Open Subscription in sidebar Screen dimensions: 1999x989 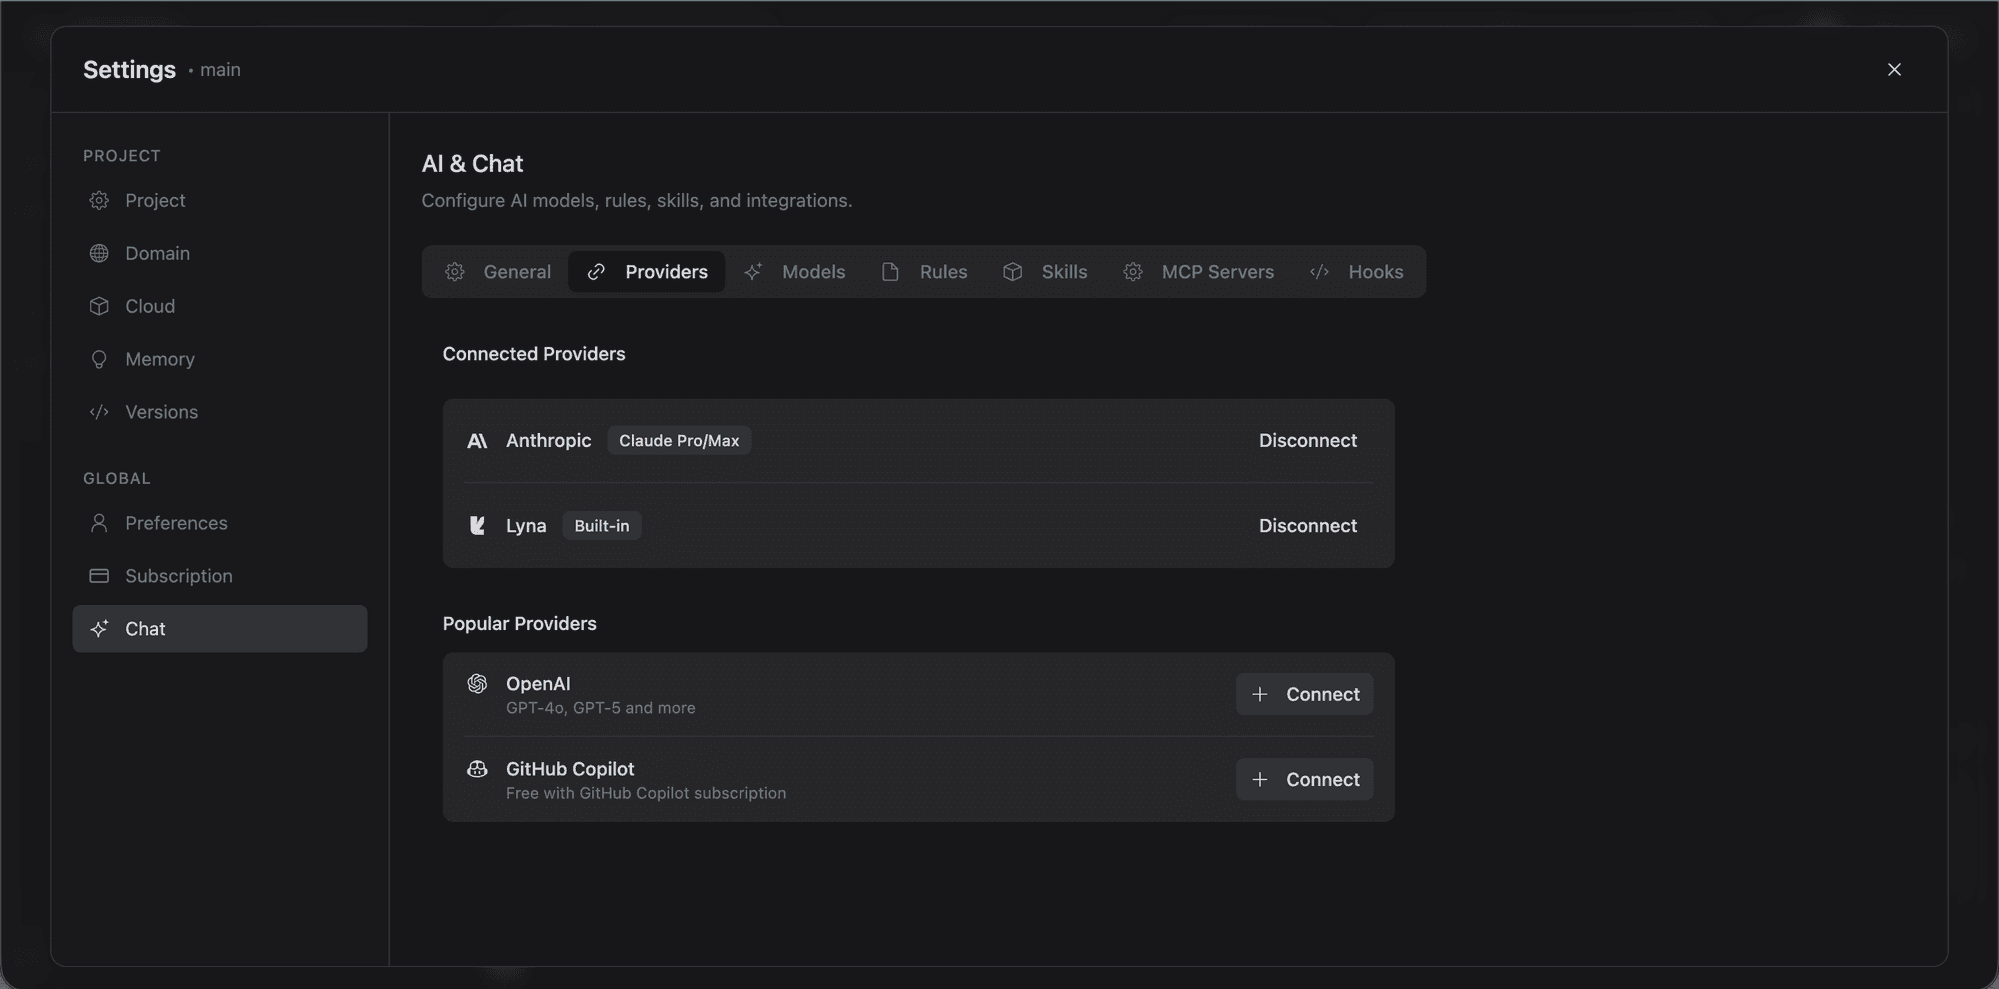click(220, 576)
